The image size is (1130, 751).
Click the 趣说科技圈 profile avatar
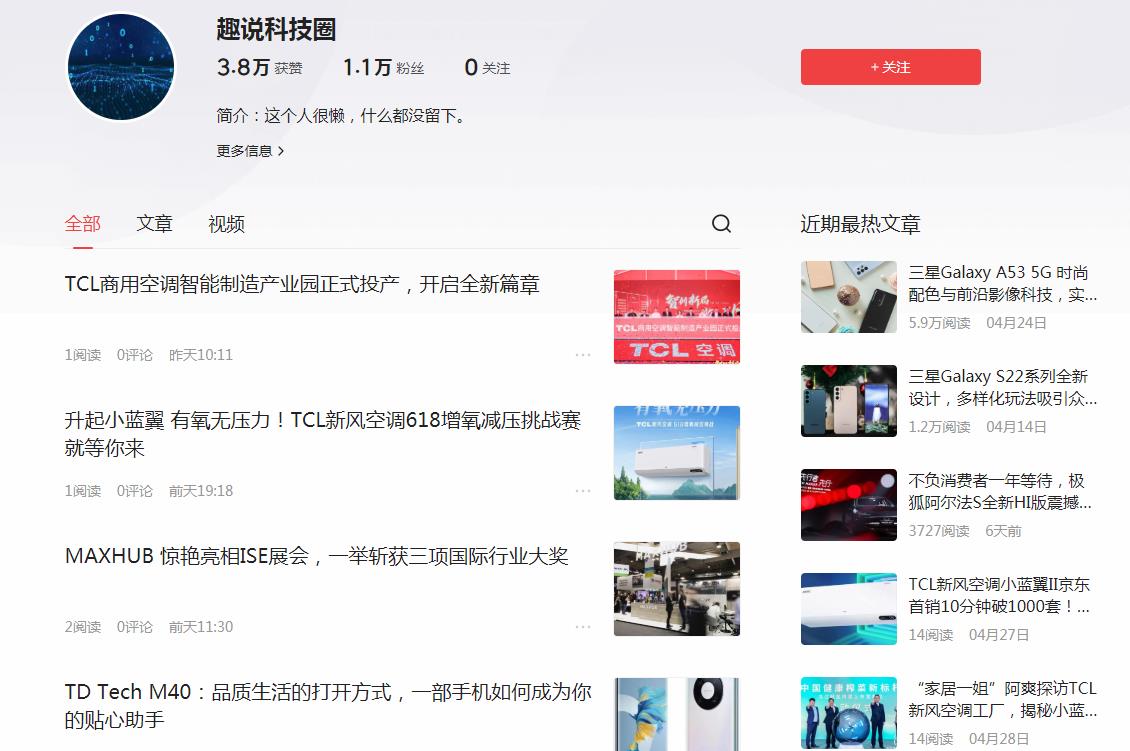point(121,67)
